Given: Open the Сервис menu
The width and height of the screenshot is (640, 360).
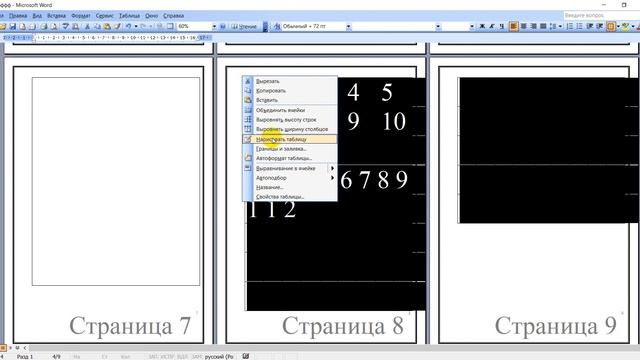Looking at the screenshot, I should (x=105, y=16).
